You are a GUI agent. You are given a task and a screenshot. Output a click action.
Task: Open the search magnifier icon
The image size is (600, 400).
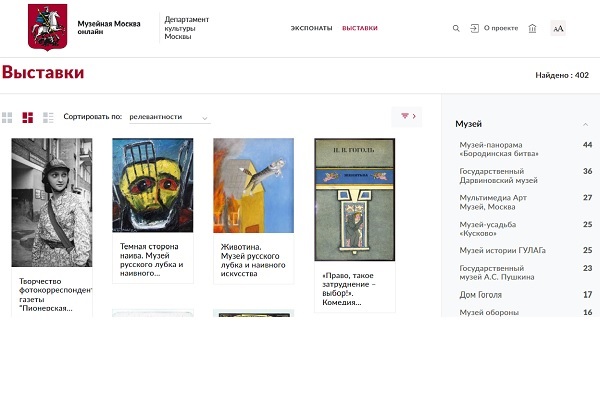point(456,28)
